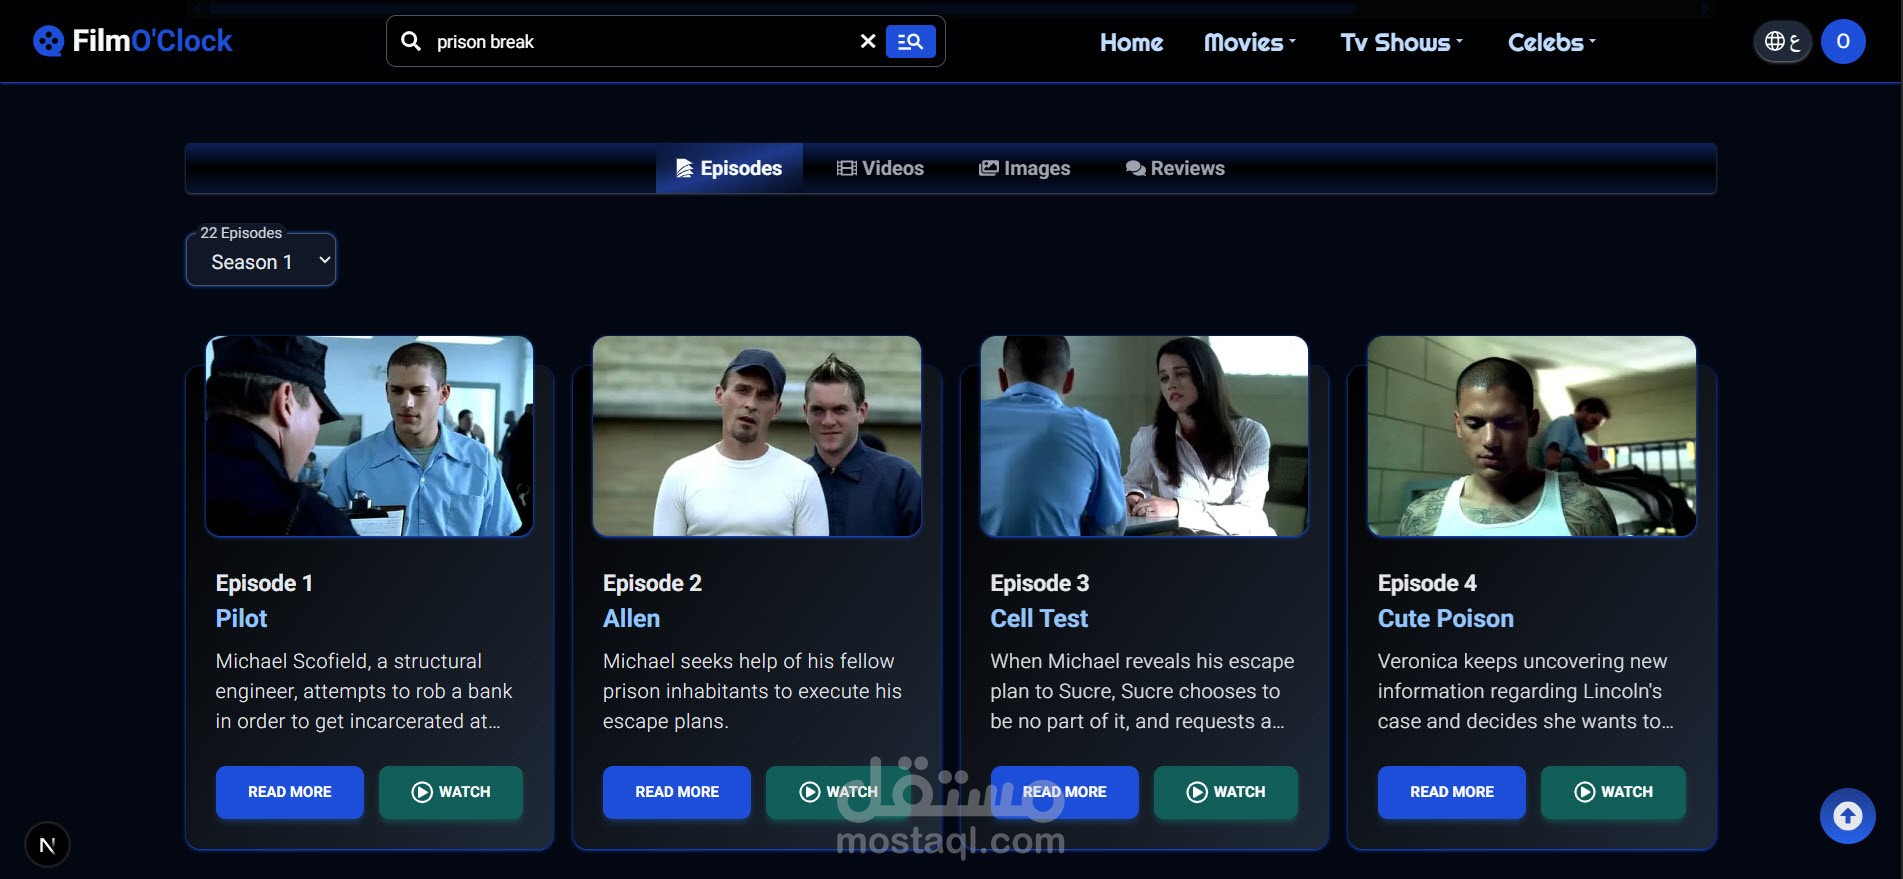Click Watch button for Cute Poison episode
The image size is (1903, 879).
click(x=1613, y=792)
